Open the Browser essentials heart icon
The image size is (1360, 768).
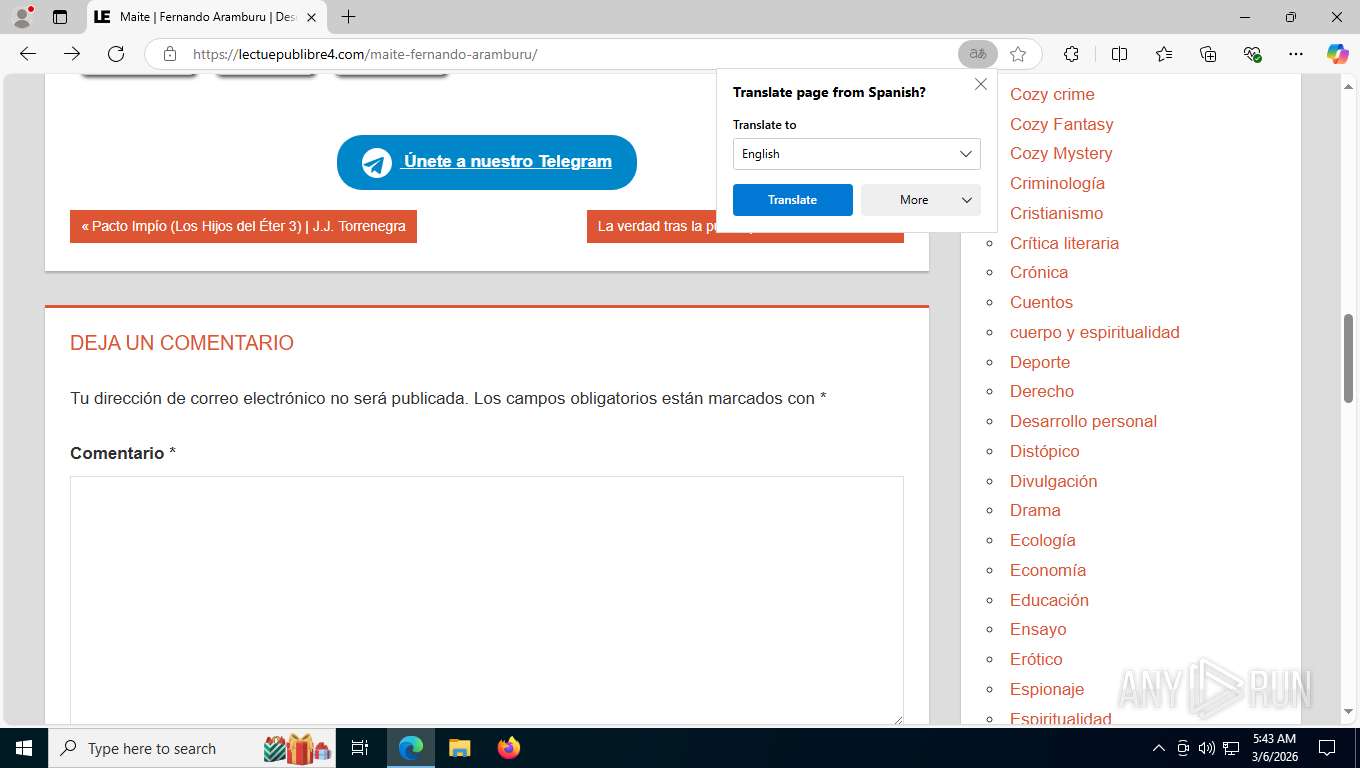tap(1252, 54)
